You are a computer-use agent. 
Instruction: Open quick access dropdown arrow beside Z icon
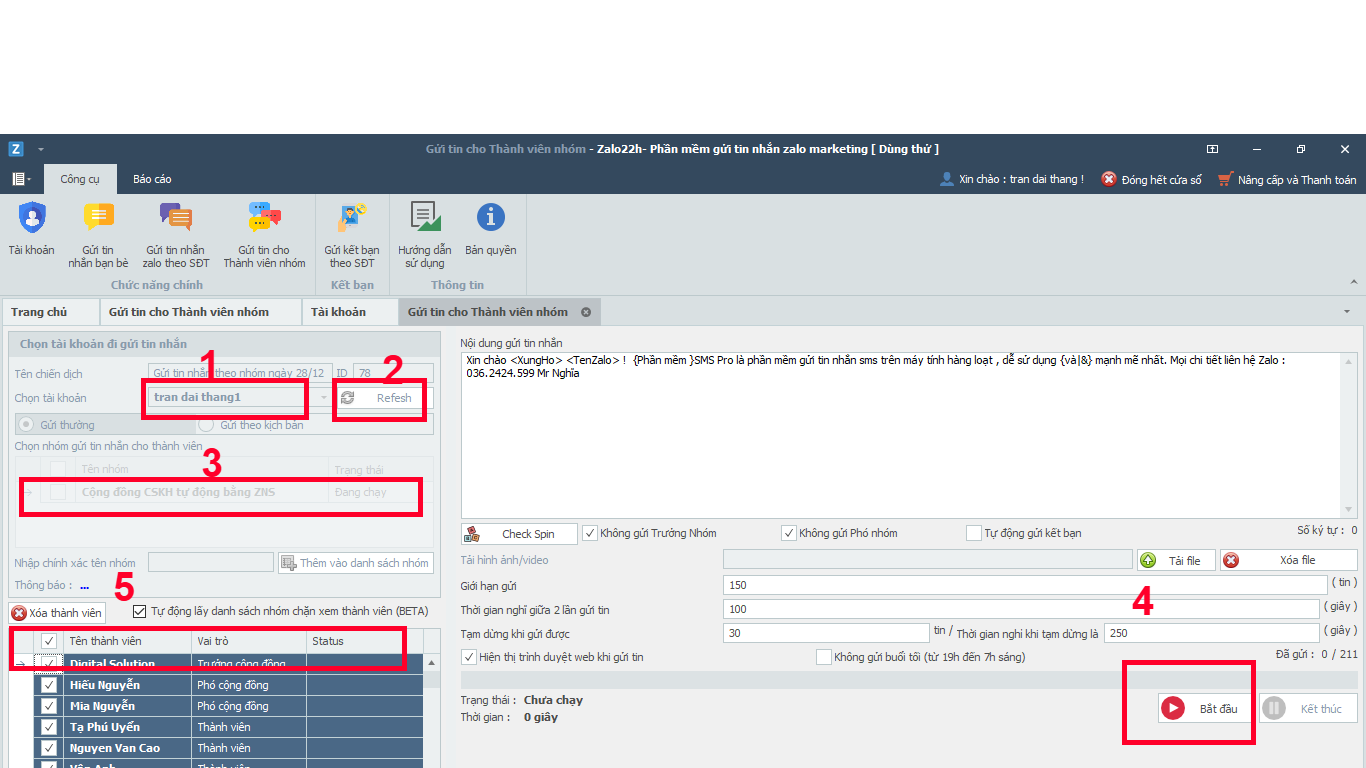tap(41, 149)
